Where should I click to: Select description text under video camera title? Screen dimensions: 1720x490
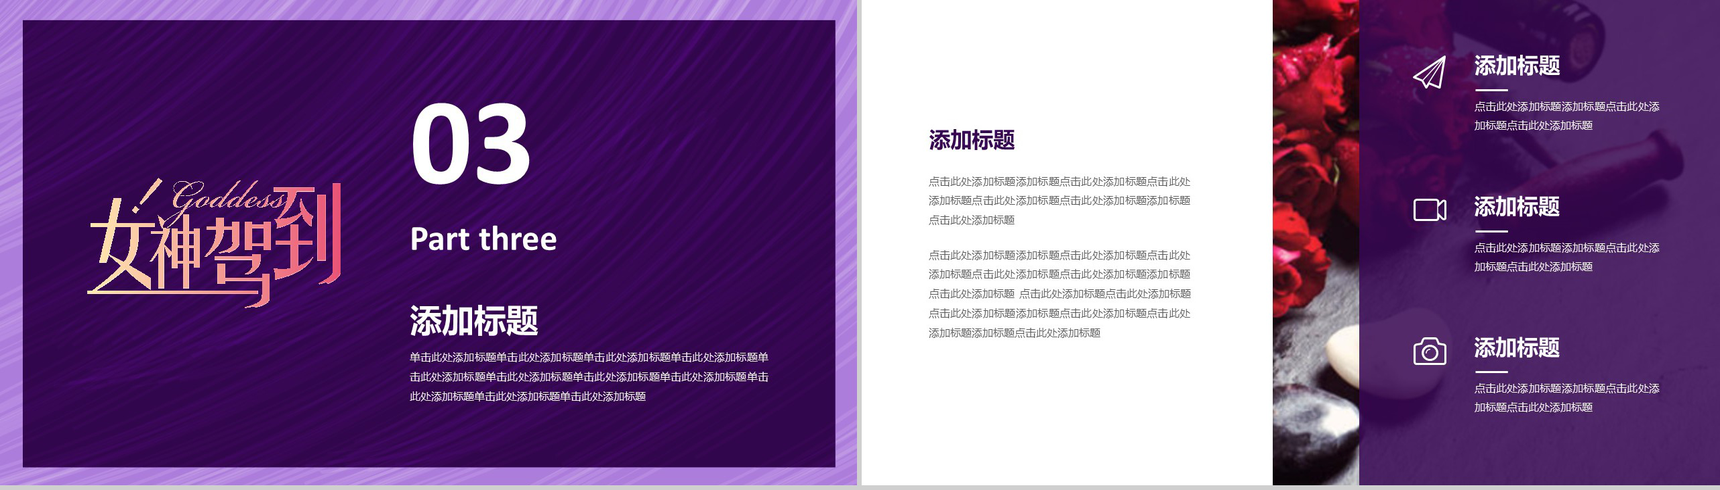click(x=1567, y=257)
